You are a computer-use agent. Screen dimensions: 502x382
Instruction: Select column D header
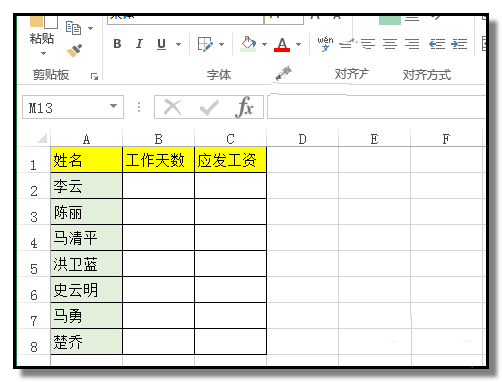point(302,139)
